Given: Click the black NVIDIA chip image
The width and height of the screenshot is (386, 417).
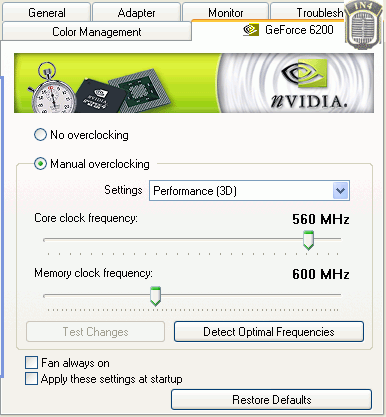Looking at the screenshot, I should (101, 95).
